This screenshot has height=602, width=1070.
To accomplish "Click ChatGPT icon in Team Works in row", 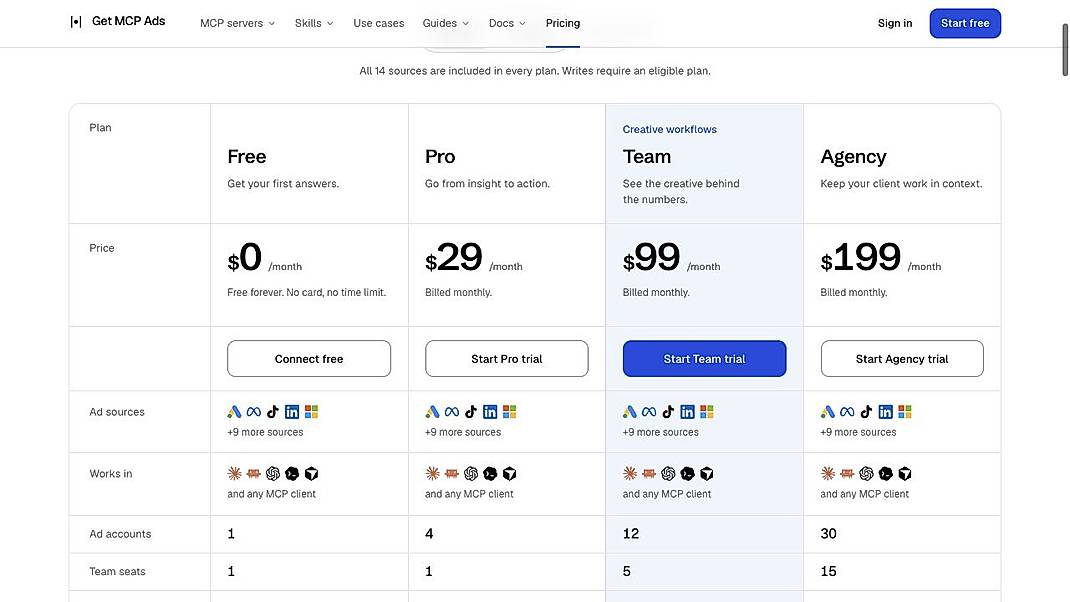I will (x=668, y=473).
